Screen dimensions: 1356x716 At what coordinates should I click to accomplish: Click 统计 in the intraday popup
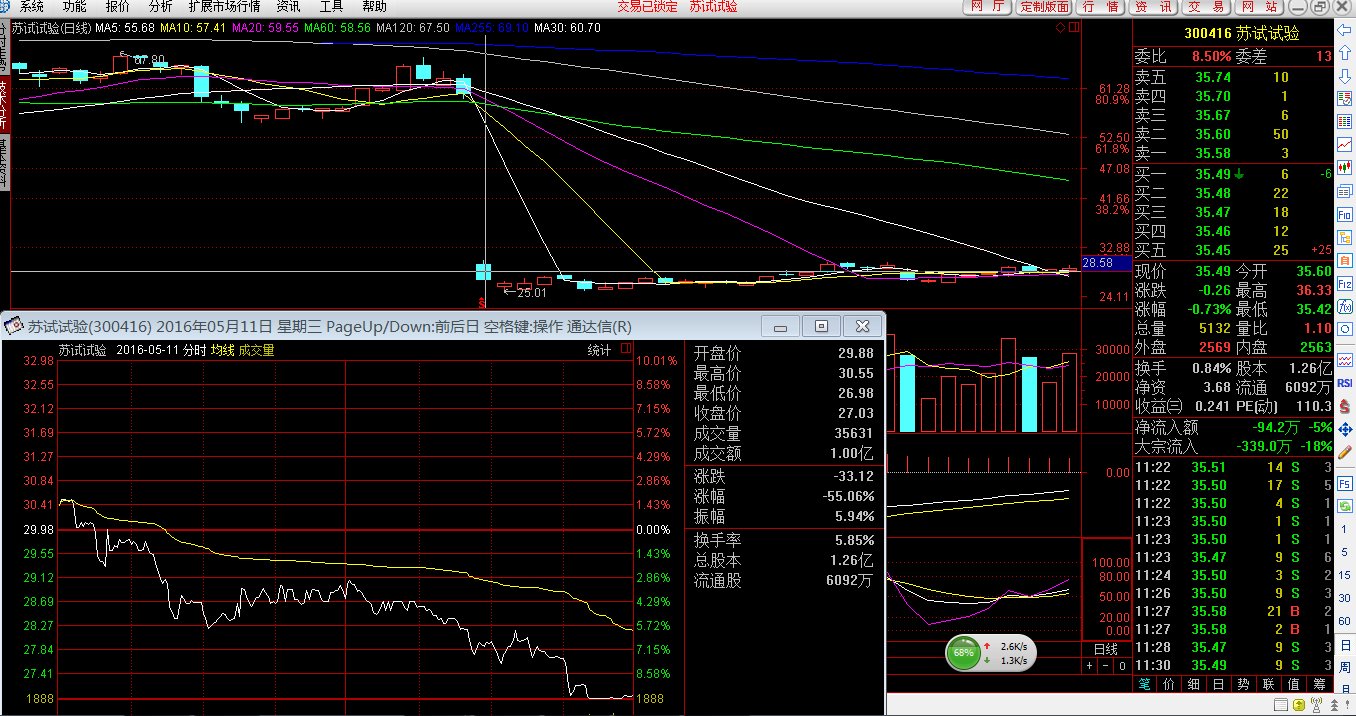click(598, 350)
